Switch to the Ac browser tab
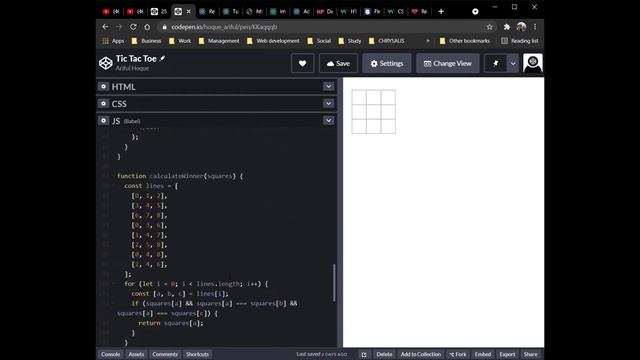640x360 pixels. (x=302, y=11)
